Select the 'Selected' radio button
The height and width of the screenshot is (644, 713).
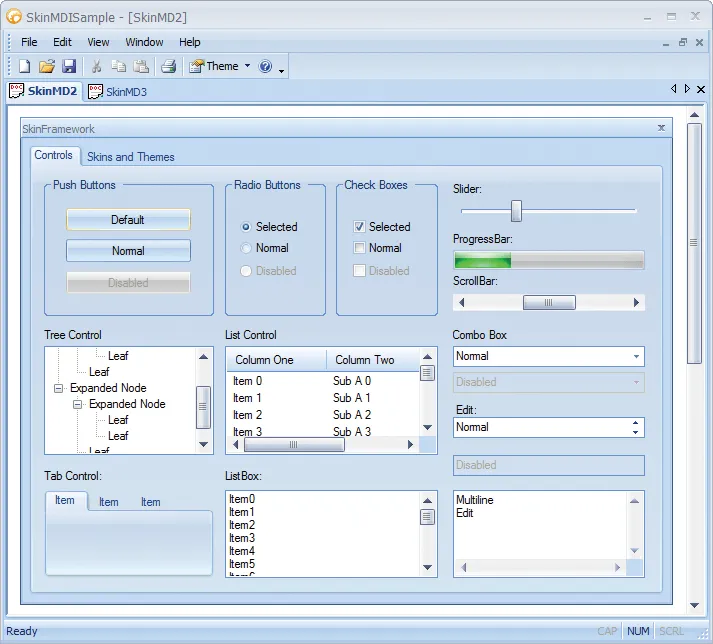tap(246, 226)
